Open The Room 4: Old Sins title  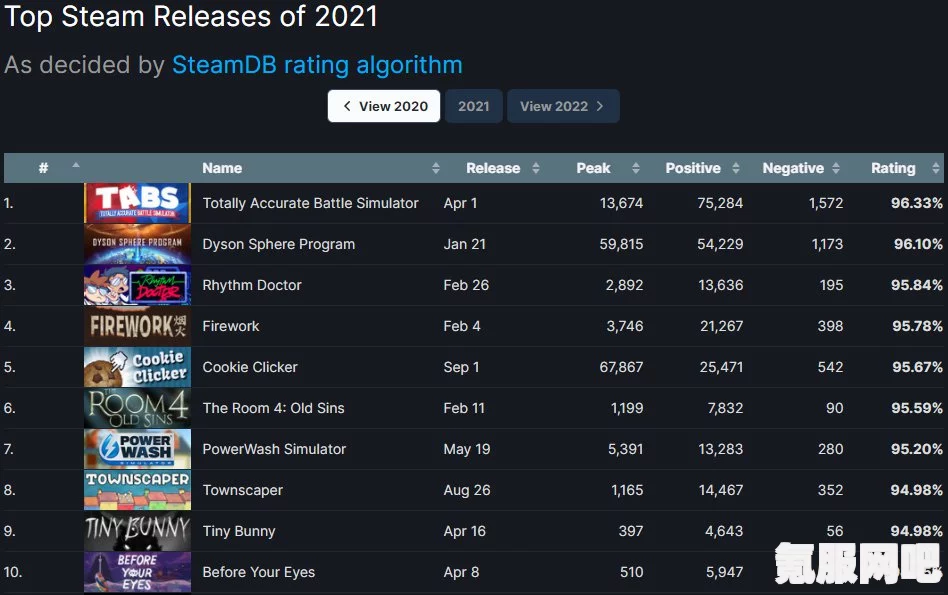pos(273,408)
